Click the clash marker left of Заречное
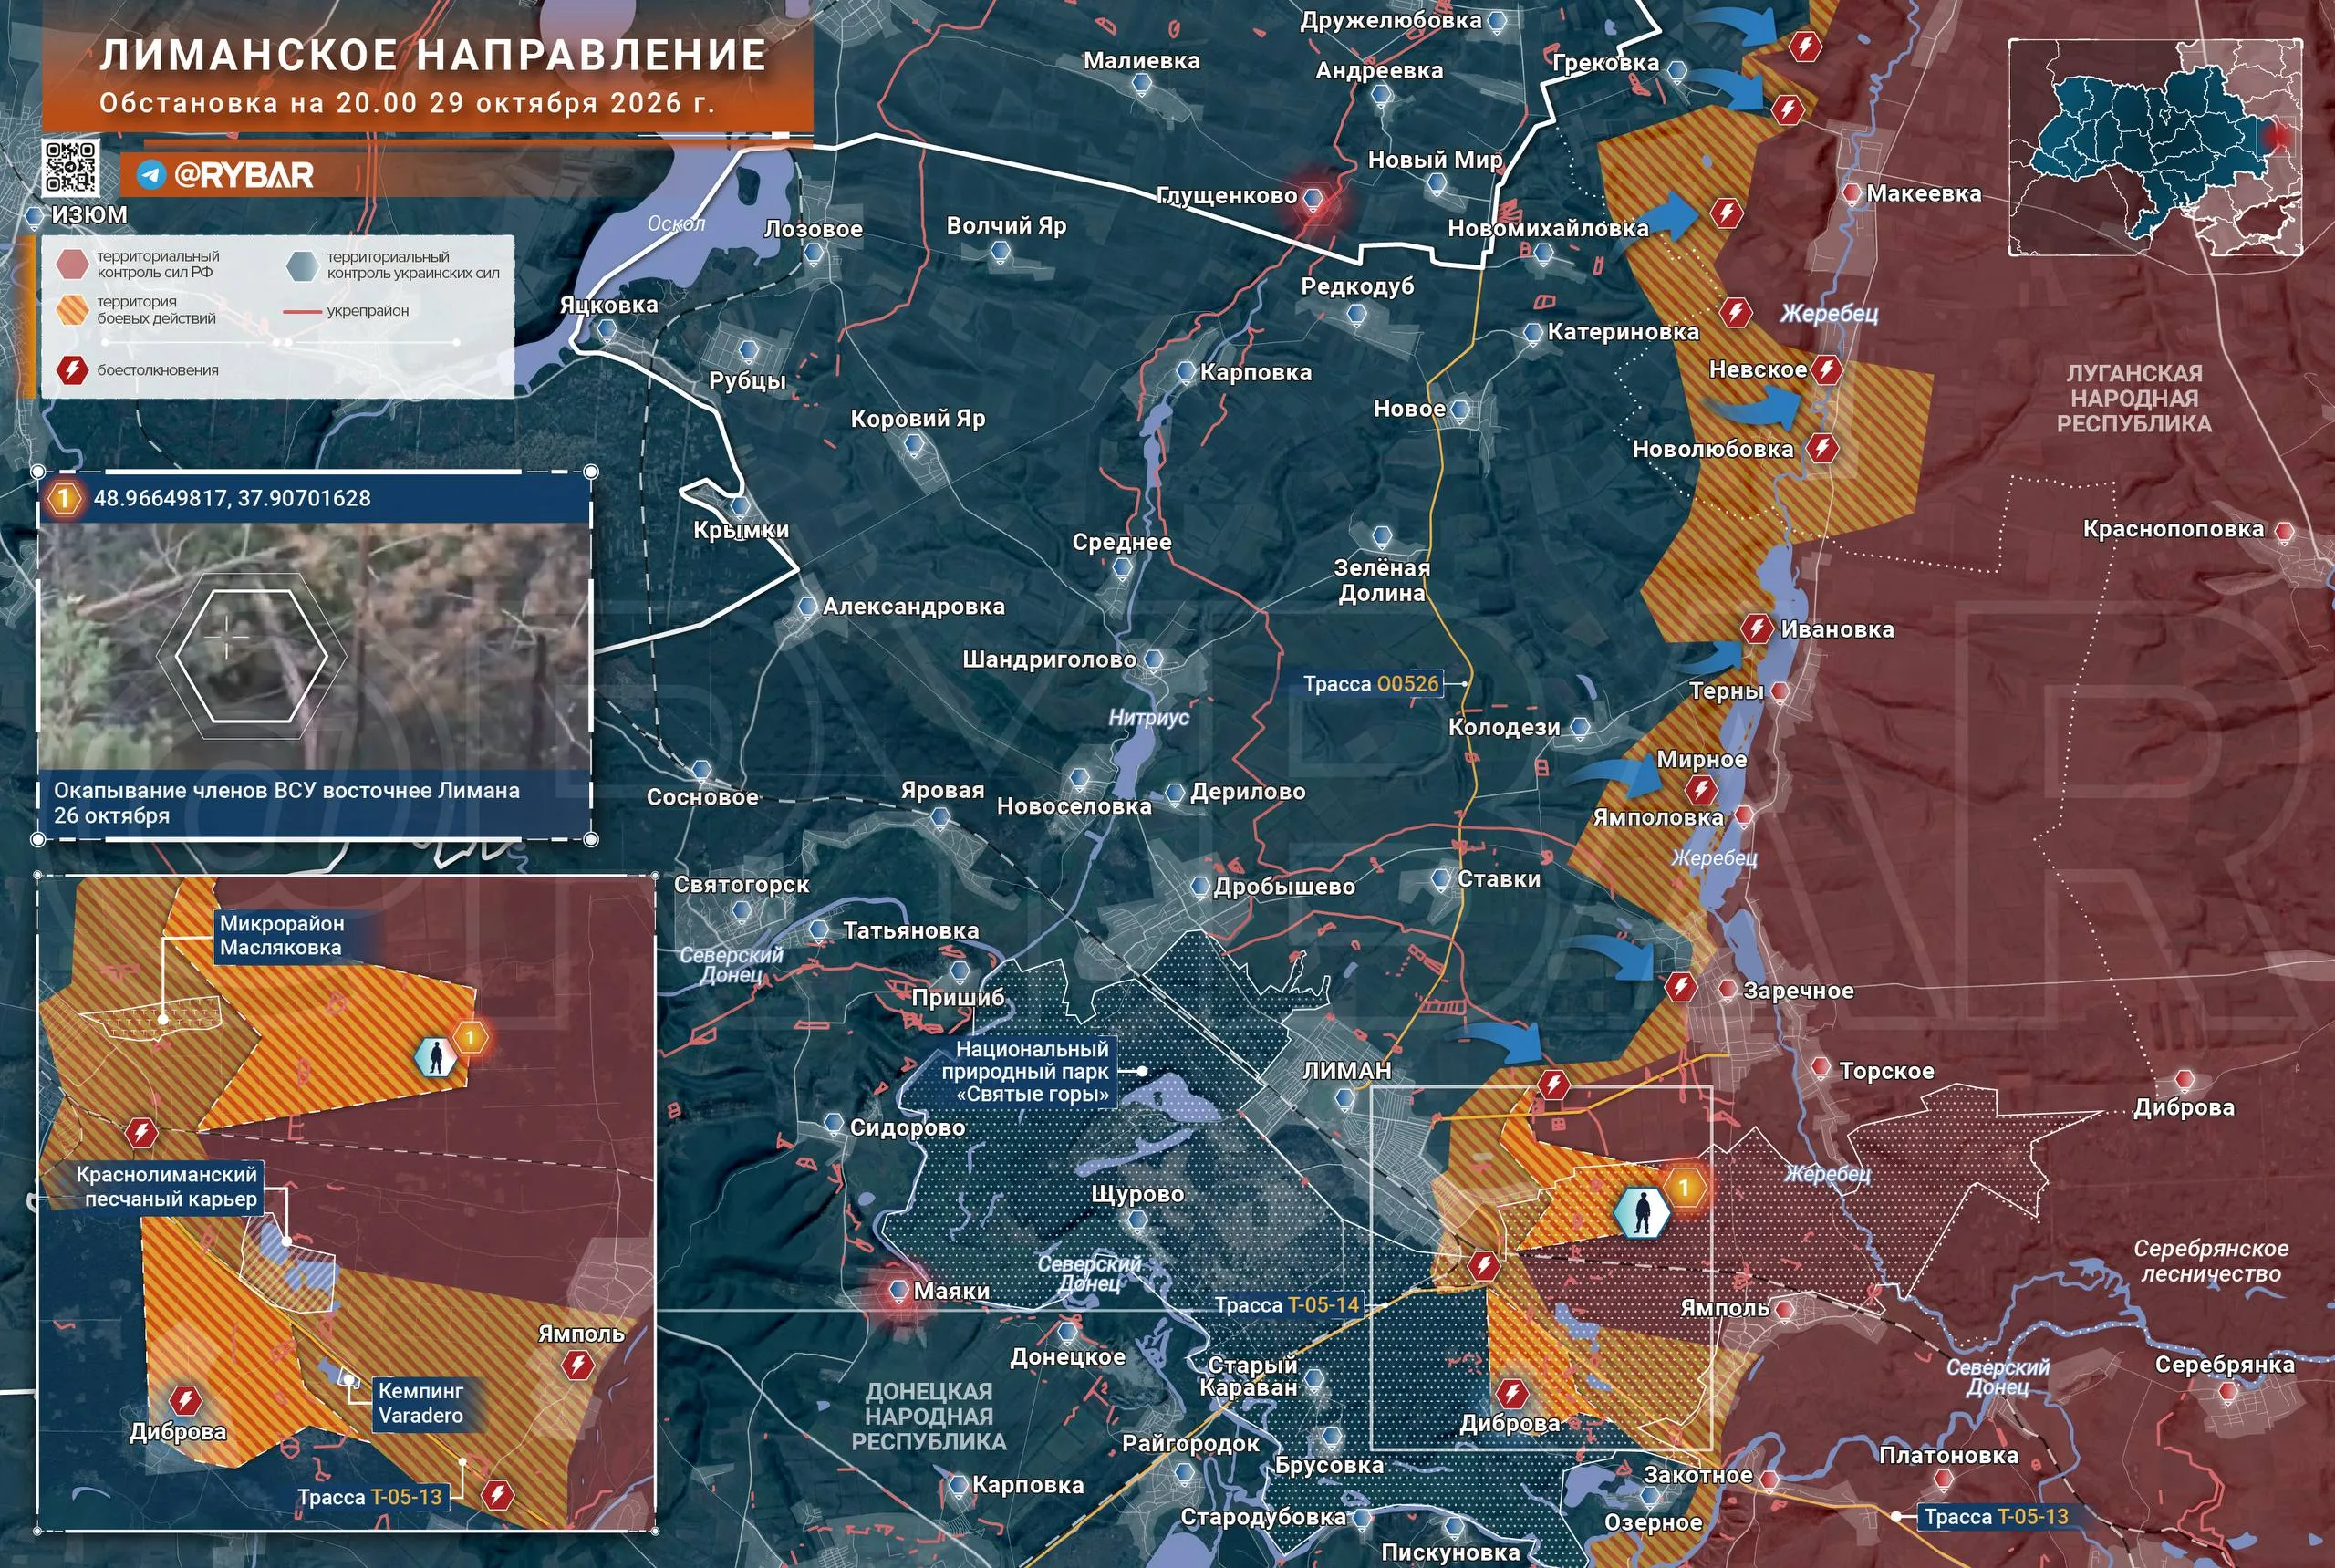Image resolution: width=2335 pixels, height=1568 pixels. (x=1680, y=988)
